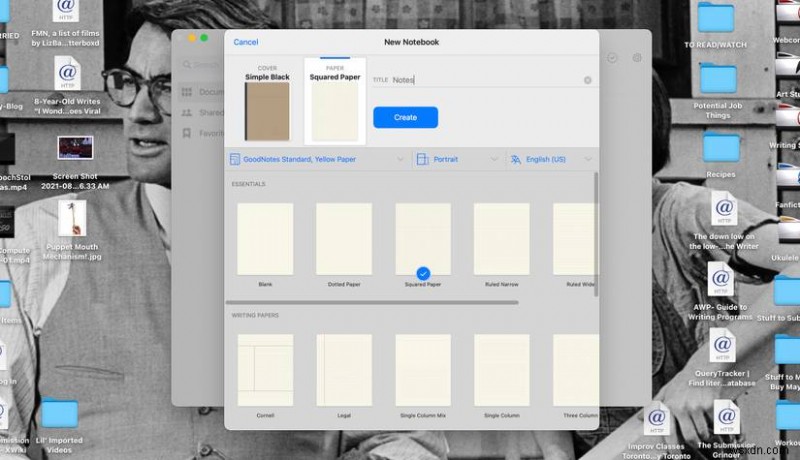Choose the Single Column Mix paper

pyautogui.click(x=423, y=370)
